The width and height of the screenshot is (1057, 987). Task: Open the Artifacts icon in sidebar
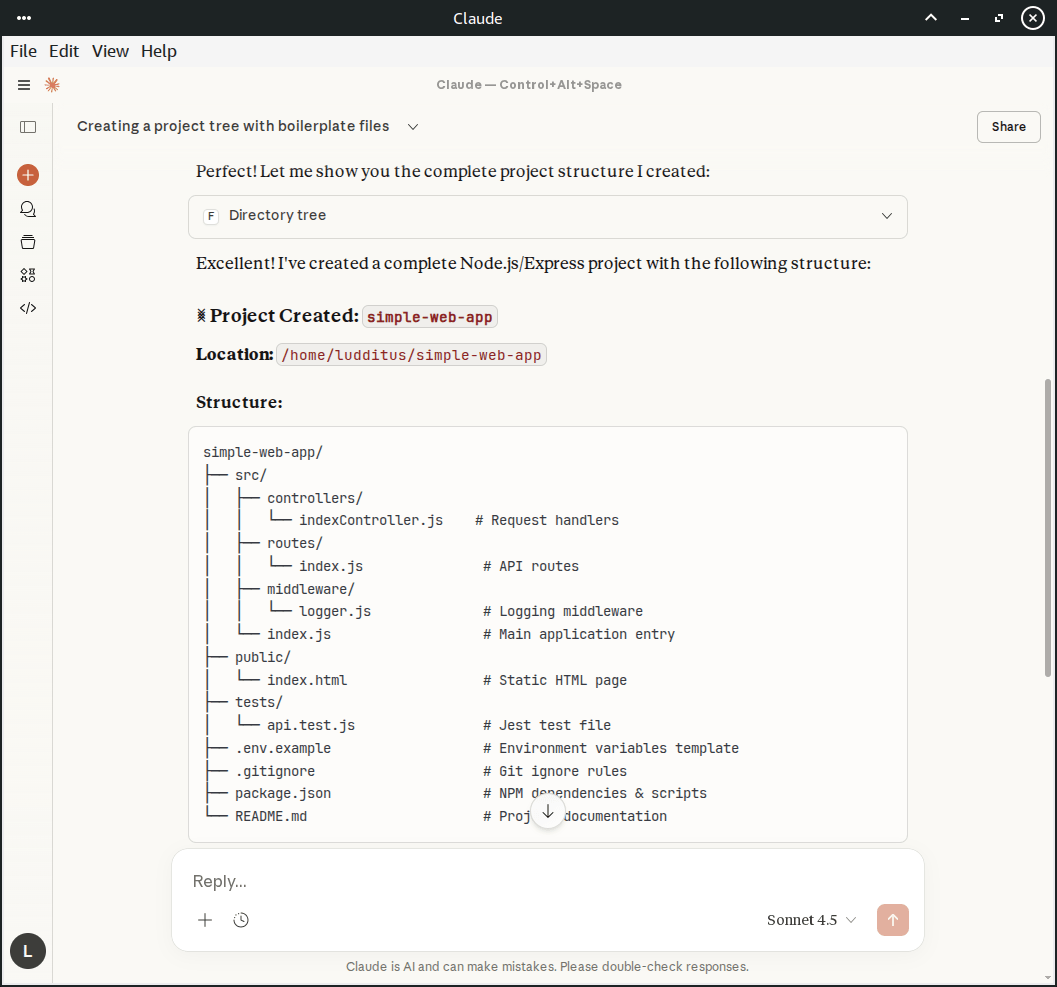pos(28,275)
